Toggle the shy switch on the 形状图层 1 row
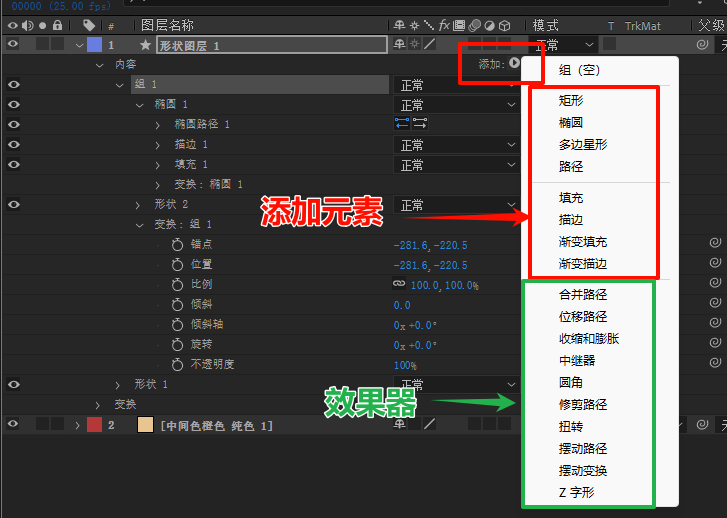The height and width of the screenshot is (518, 727). click(399, 44)
